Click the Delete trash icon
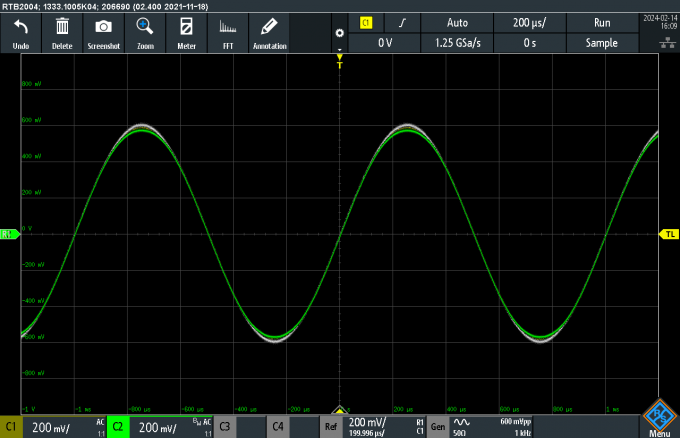The image size is (680, 438). (x=62, y=33)
